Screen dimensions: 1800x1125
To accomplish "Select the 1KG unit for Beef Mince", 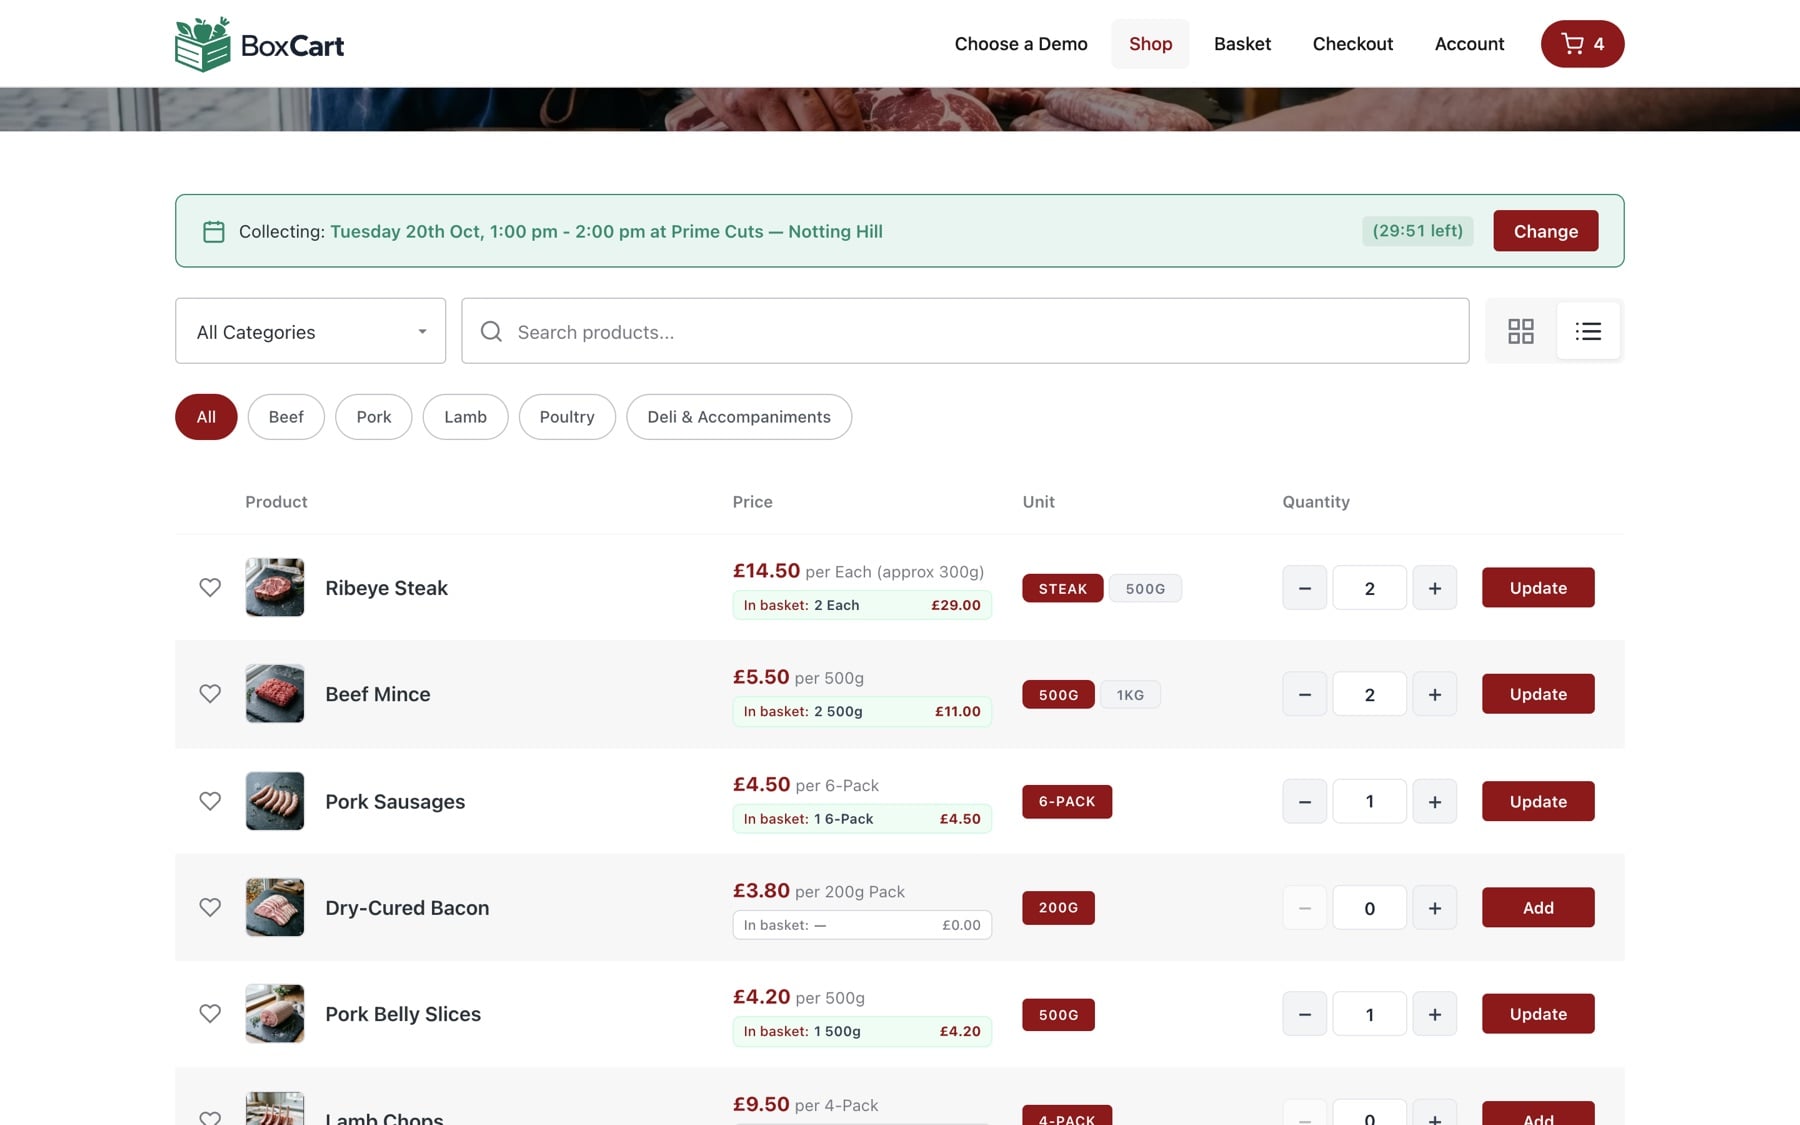I will [1130, 695].
